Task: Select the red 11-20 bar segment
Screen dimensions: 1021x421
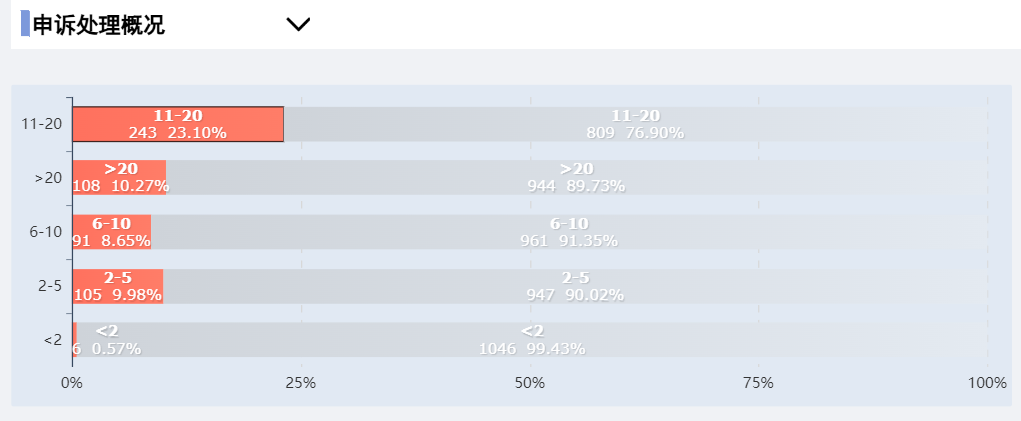Action: coord(178,124)
